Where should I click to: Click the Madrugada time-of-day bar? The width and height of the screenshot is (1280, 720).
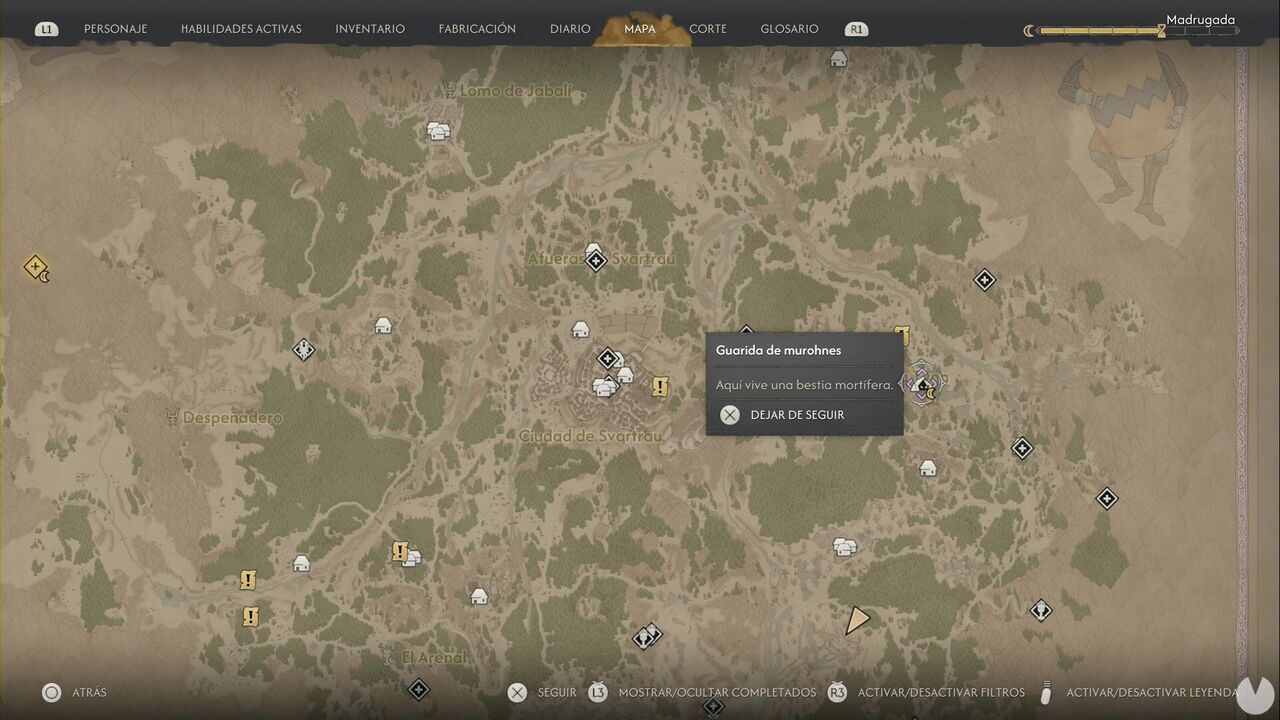coord(1131,31)
